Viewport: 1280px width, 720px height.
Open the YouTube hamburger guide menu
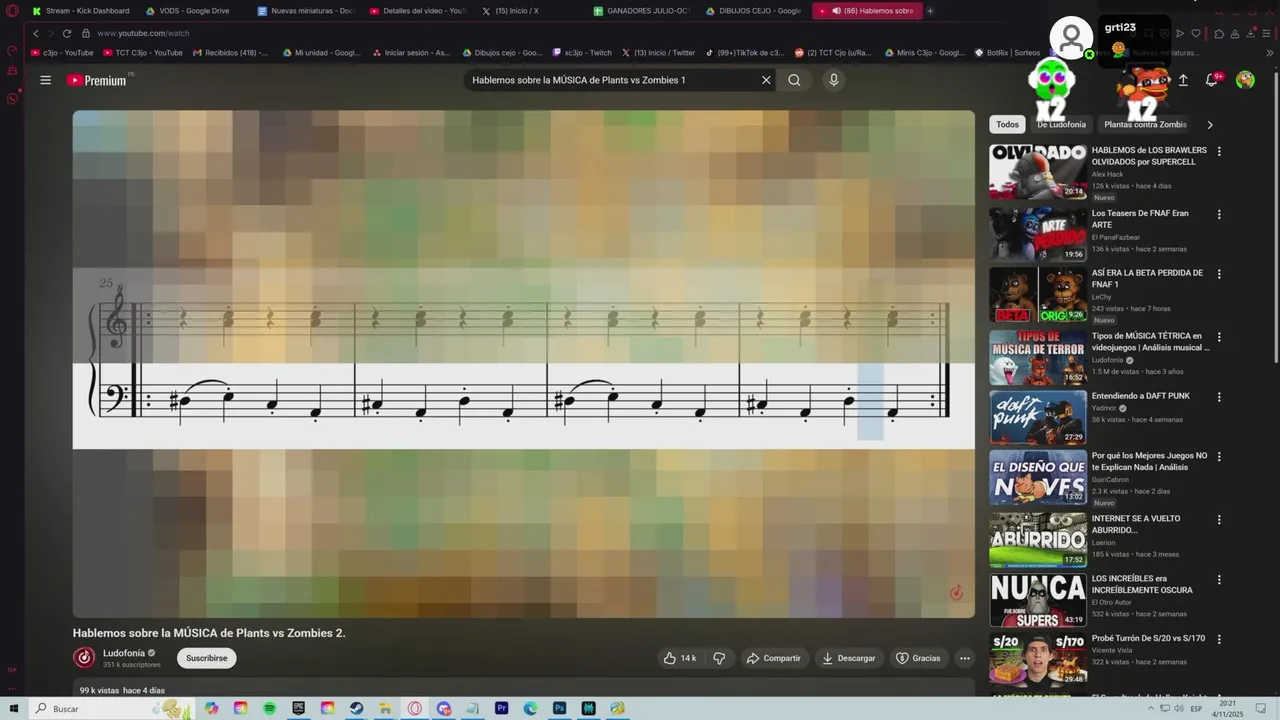45,80
